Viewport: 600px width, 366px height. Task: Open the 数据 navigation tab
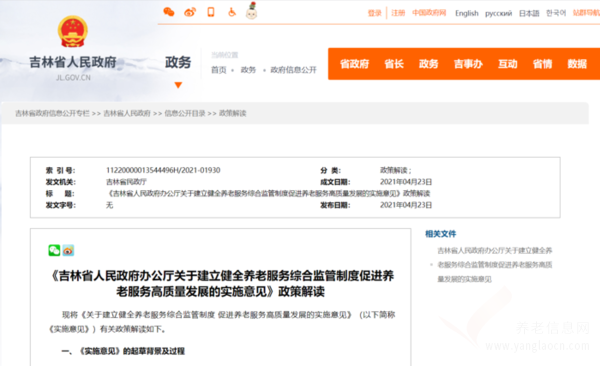(x=577, y=64)
